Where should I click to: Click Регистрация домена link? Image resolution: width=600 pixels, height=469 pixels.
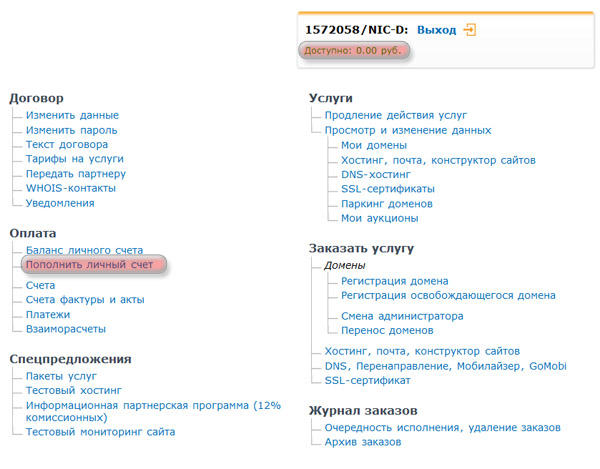[x=395, y=281]
